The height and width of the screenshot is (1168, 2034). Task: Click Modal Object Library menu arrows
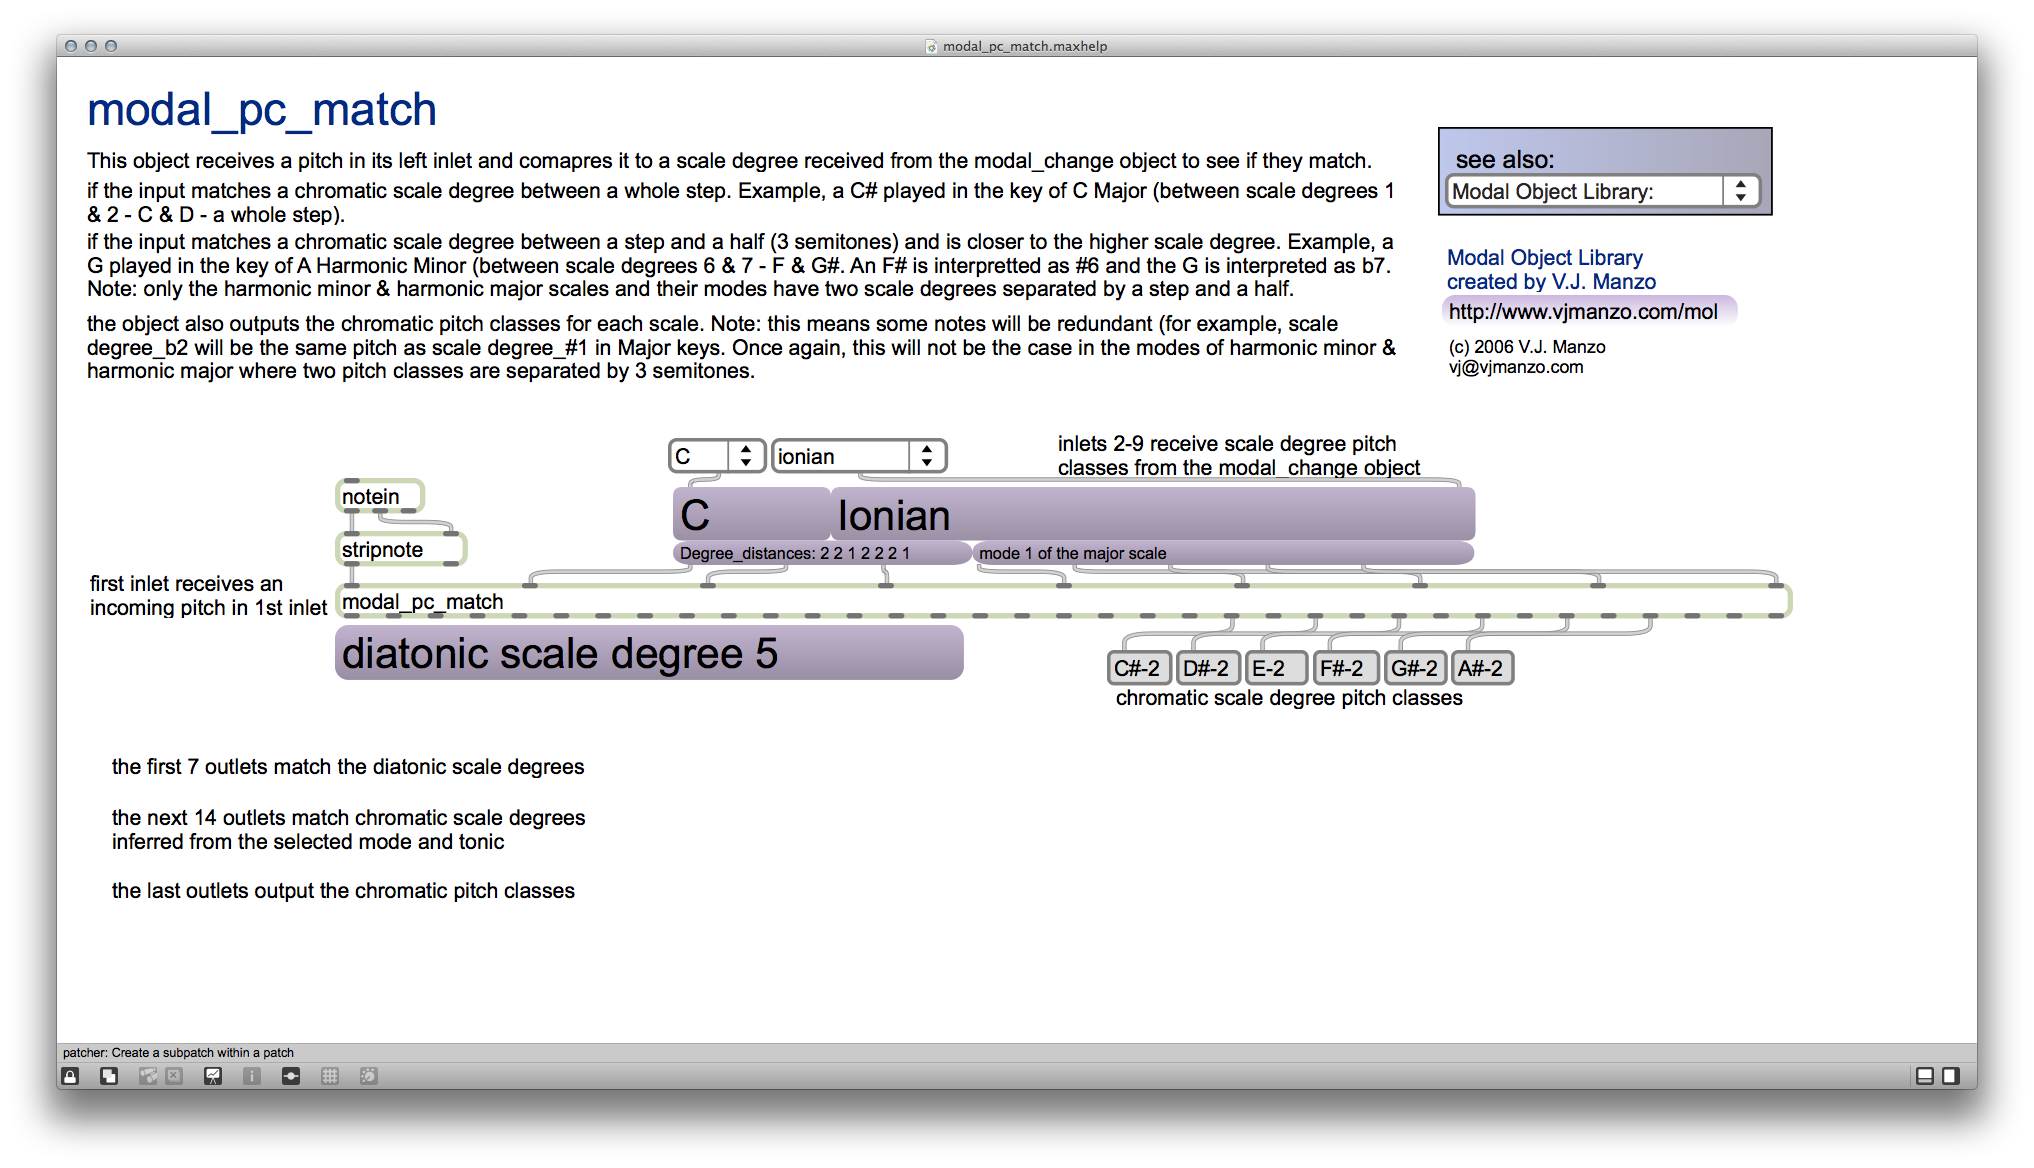[1741, 191]
